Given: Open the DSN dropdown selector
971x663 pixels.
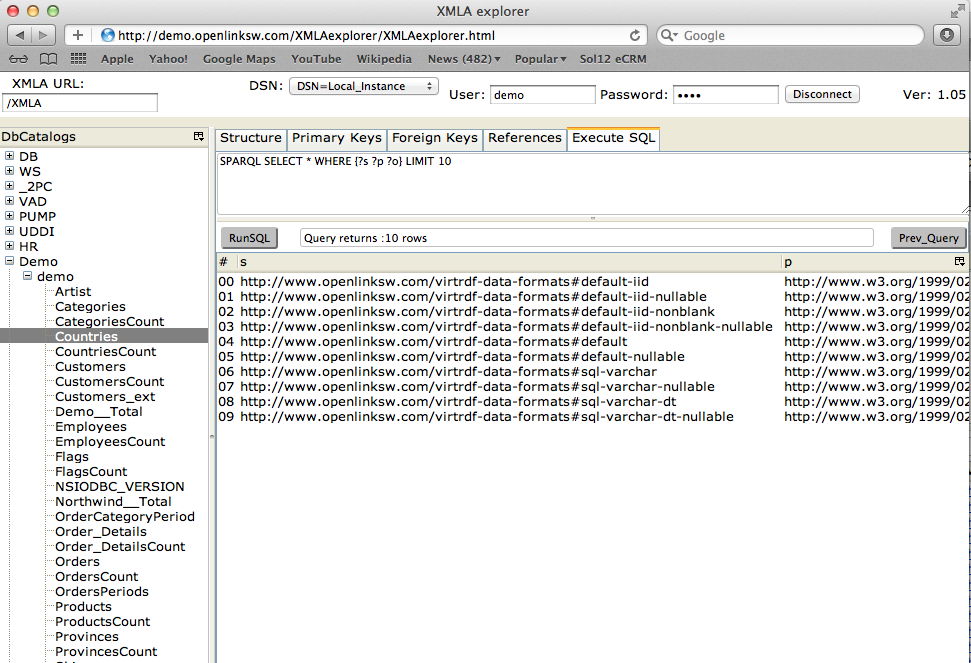Looking at the screenshot, I should tap(364, 86).
